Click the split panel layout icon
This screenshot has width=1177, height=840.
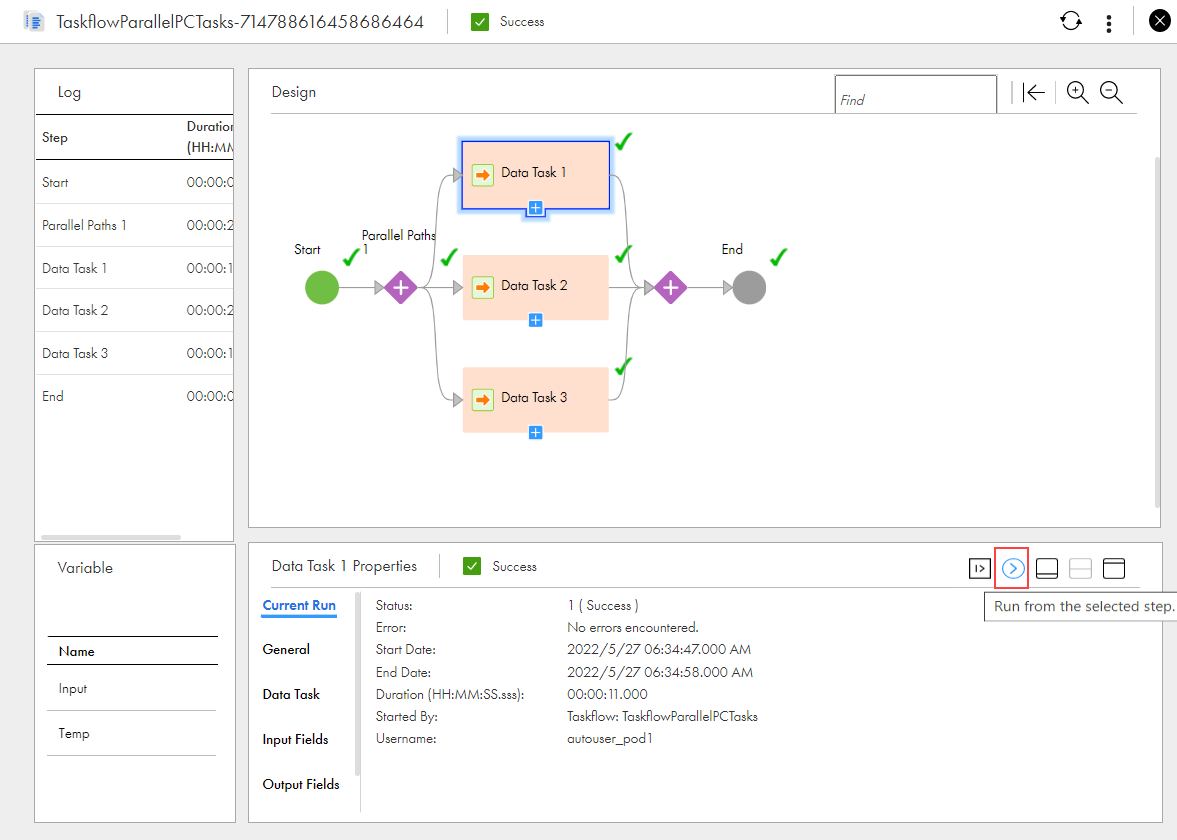tap(1080, 568)
